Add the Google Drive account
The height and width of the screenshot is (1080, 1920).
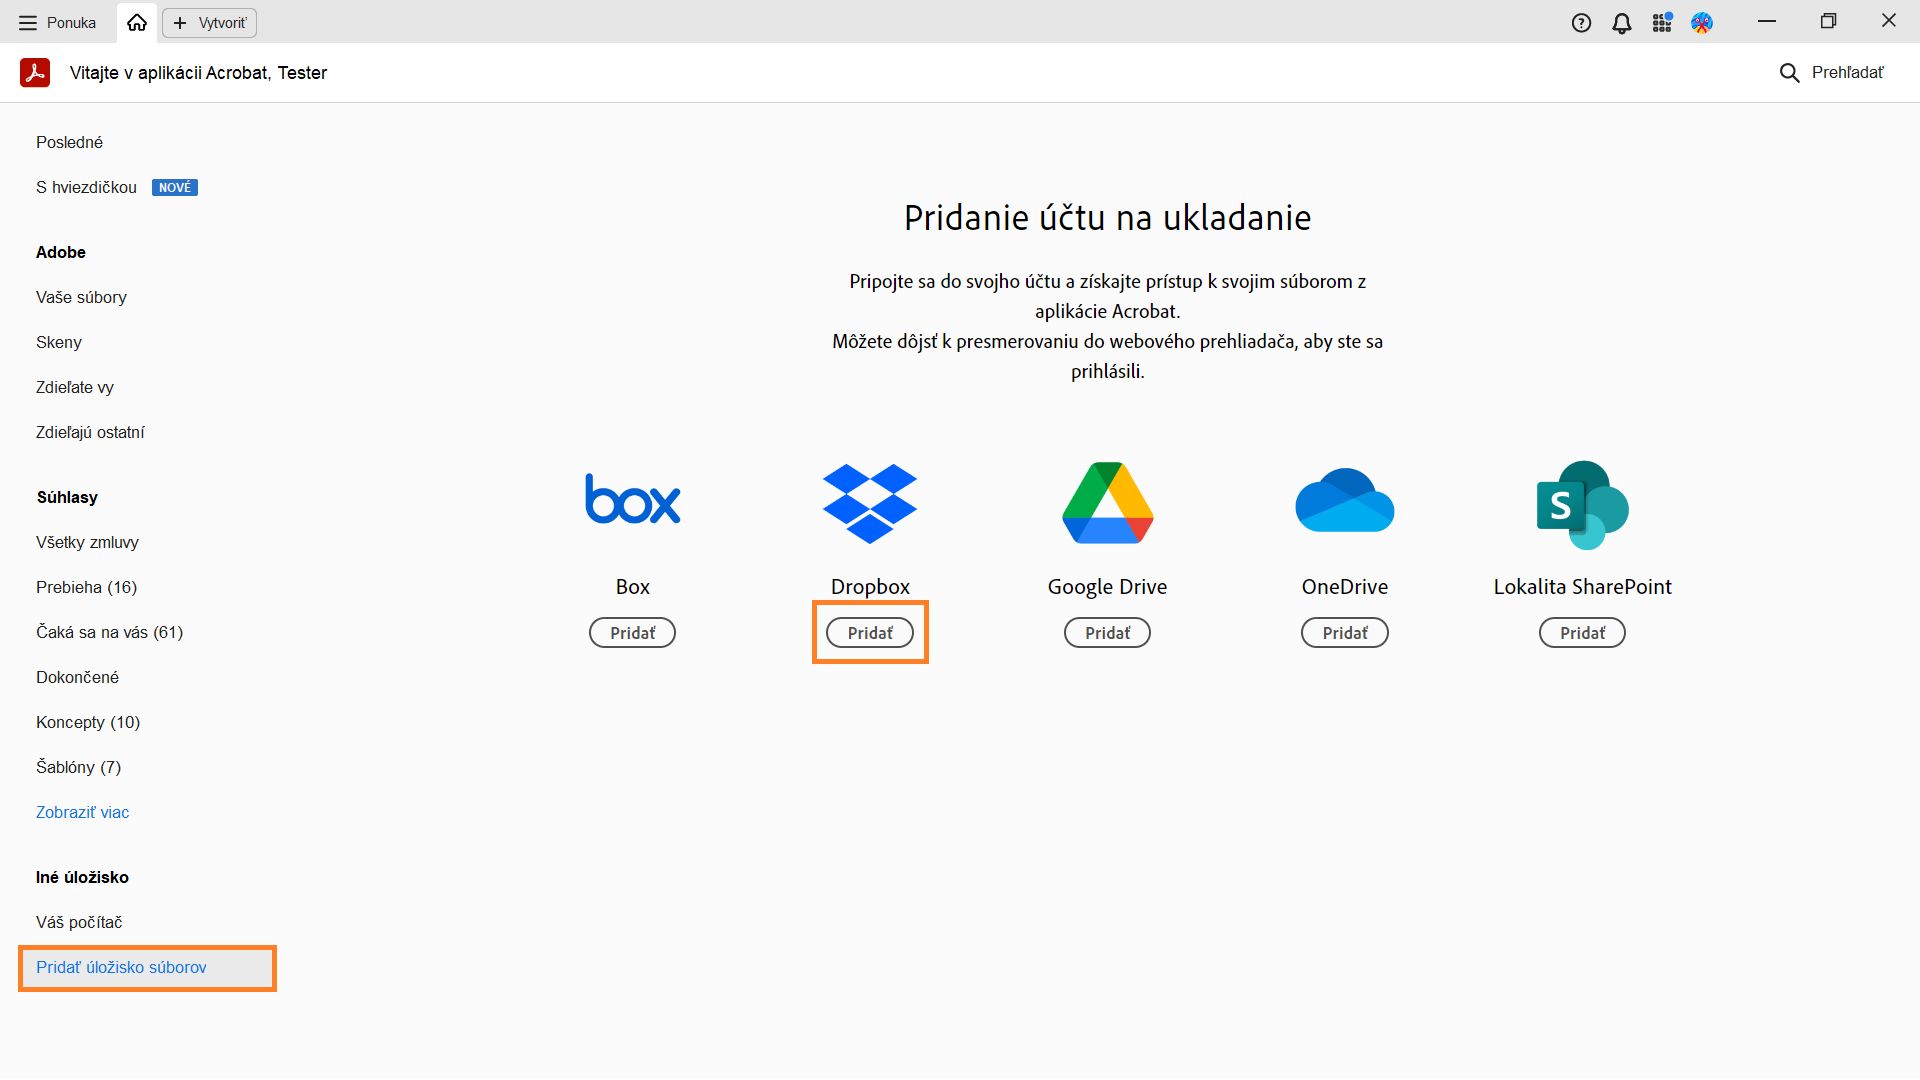coord(1107,633)
